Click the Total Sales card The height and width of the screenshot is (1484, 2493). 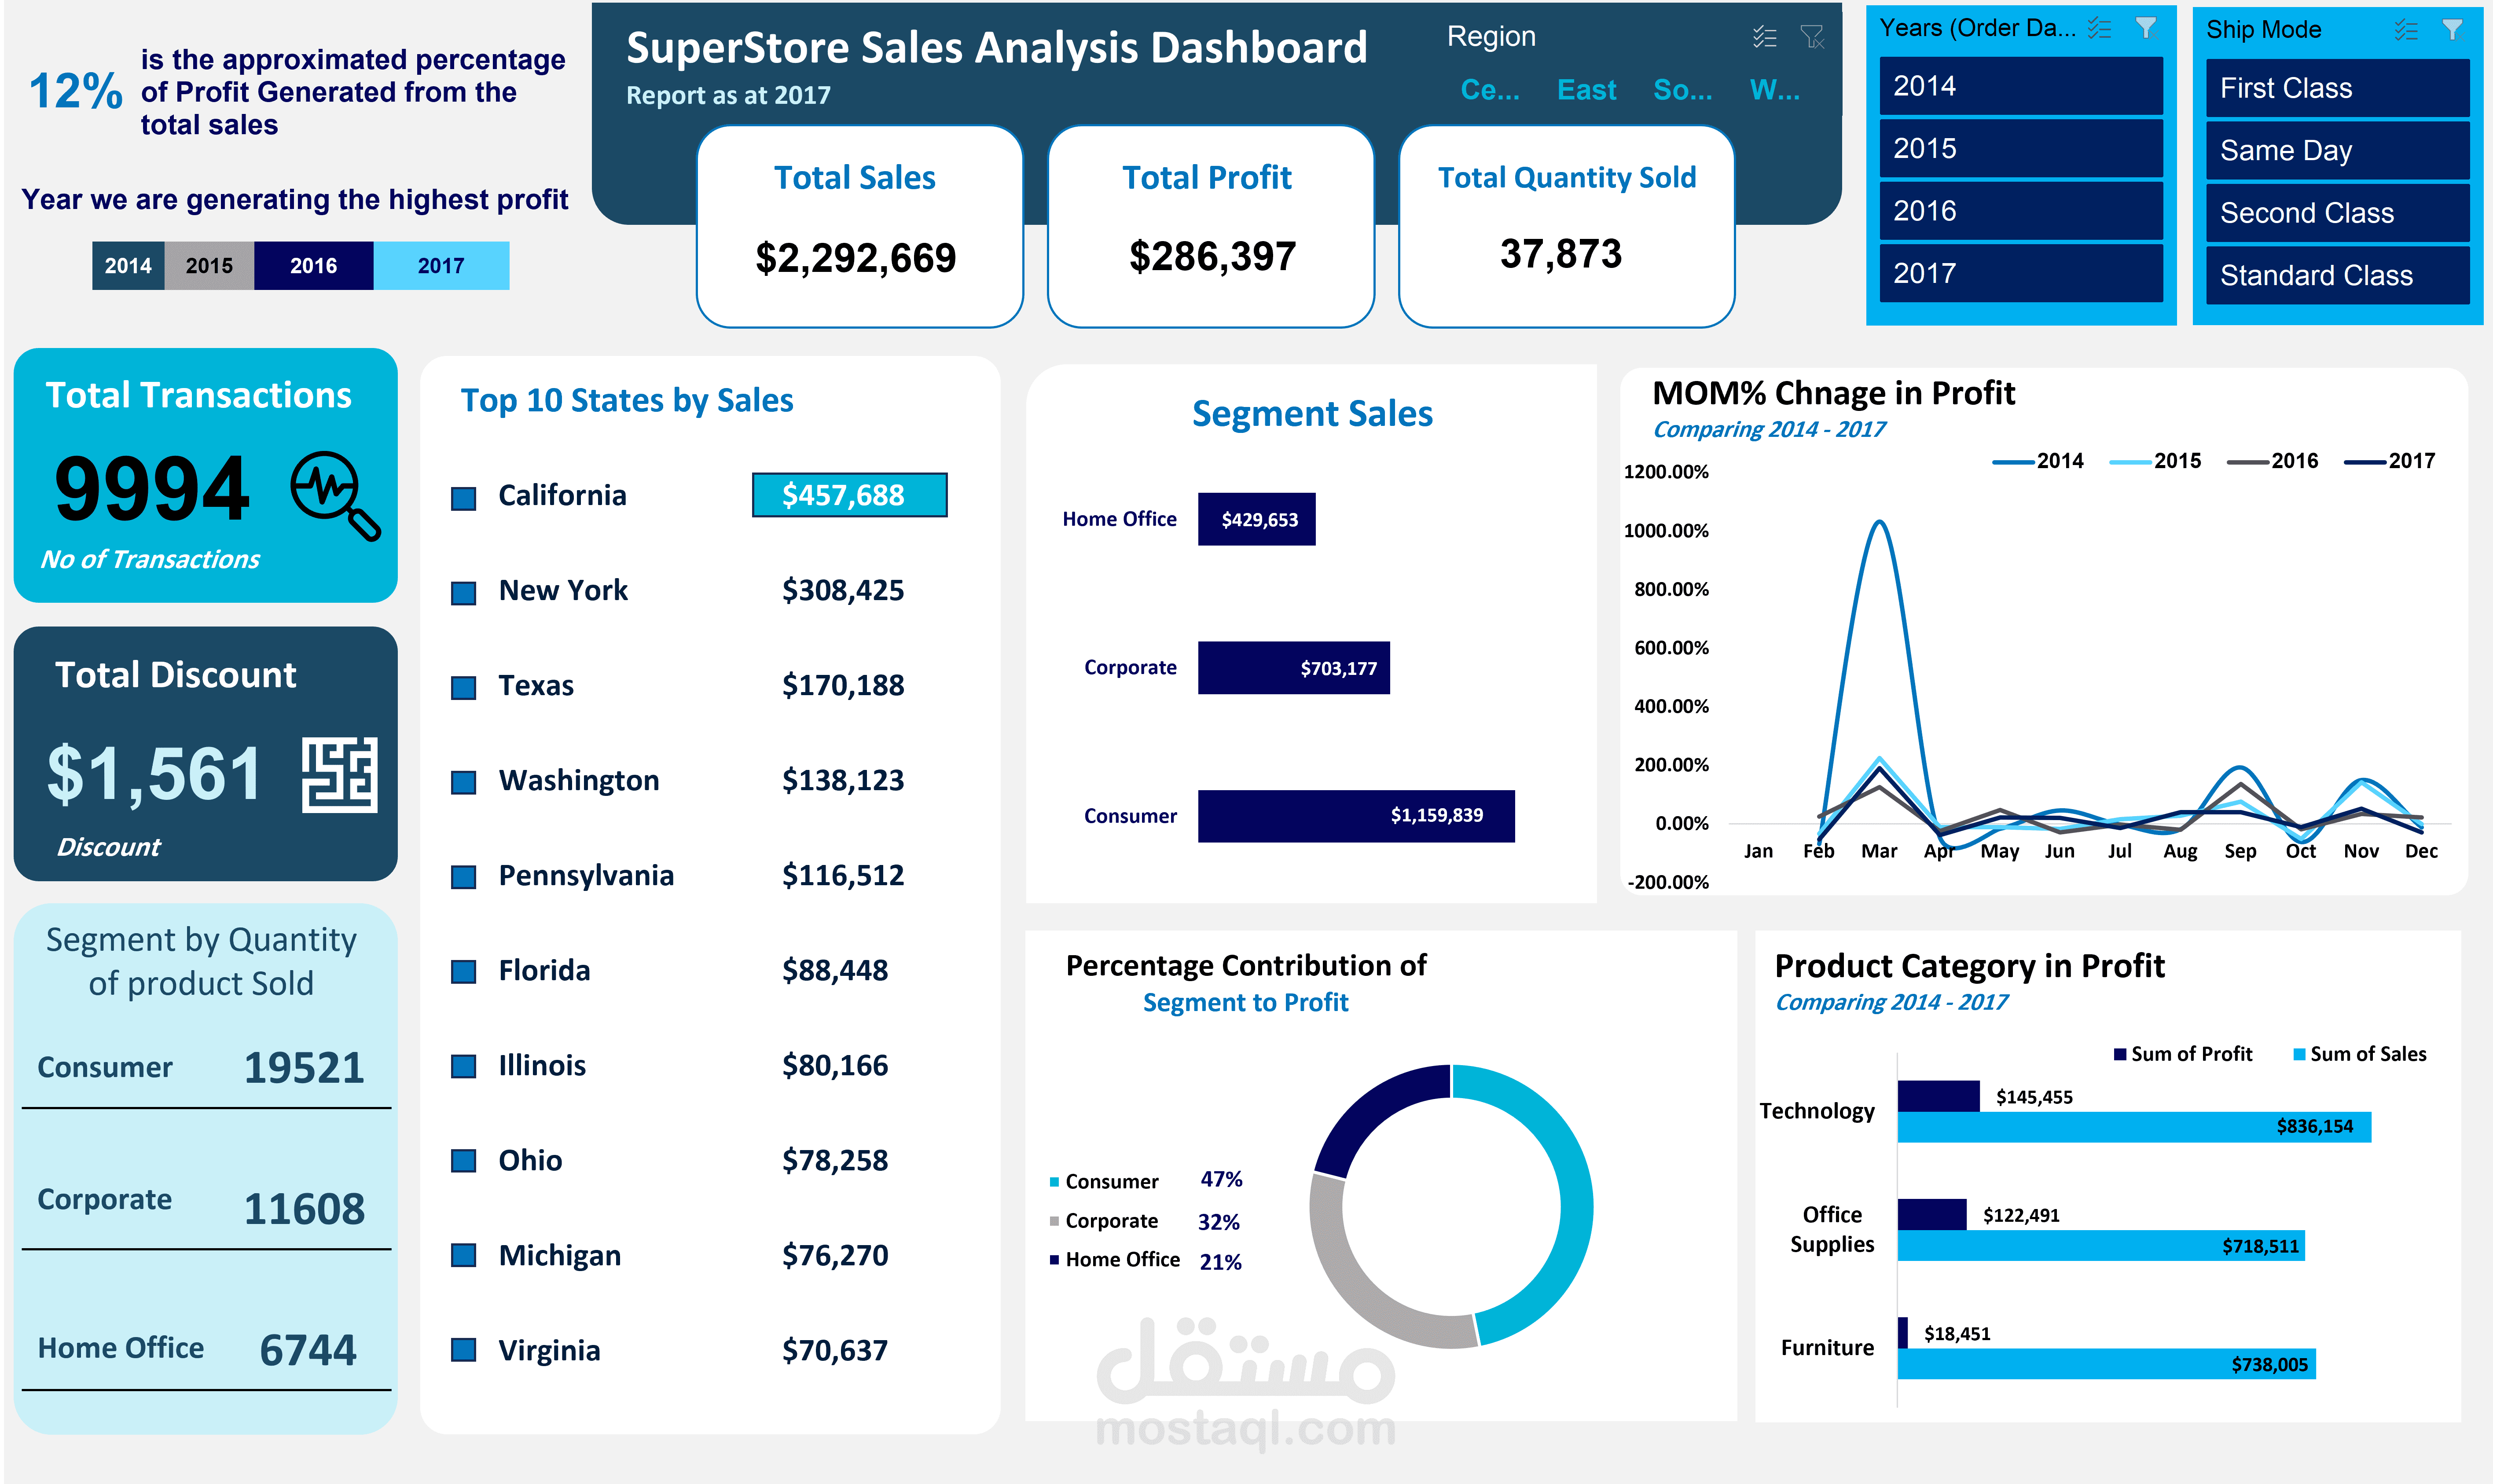pyautogui.click(x=859, y=226)
